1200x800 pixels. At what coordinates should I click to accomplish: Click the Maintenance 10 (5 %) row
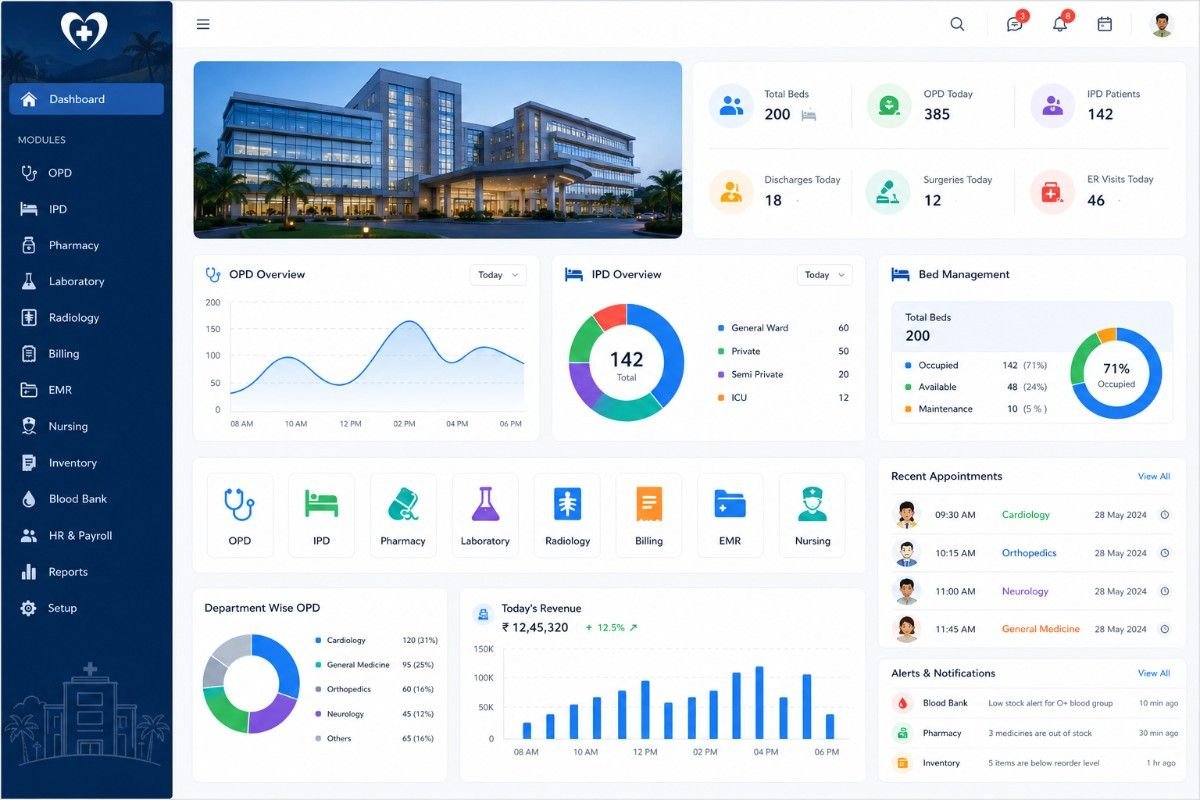(975, 409)
